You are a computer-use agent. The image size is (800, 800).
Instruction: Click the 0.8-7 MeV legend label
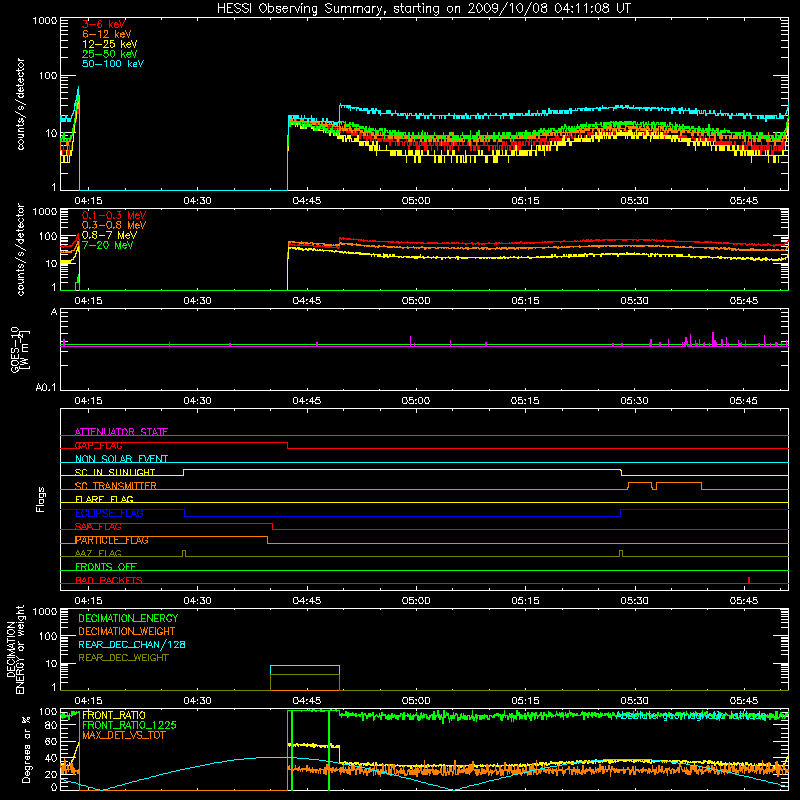coord(110,236)
